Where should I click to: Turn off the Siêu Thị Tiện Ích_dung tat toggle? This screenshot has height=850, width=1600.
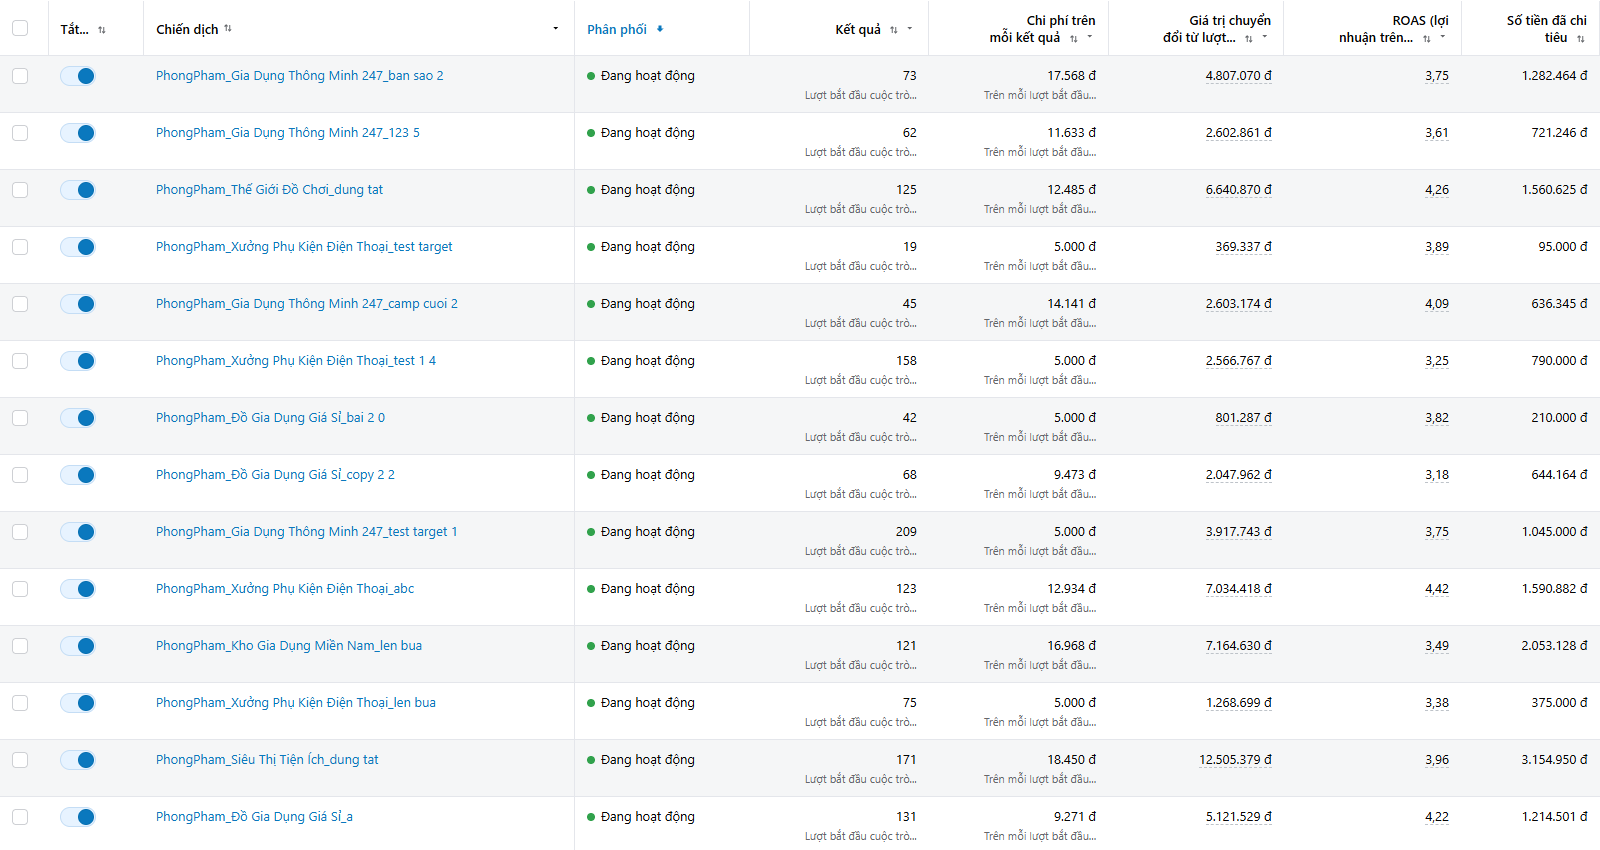[x=77, y=760]
